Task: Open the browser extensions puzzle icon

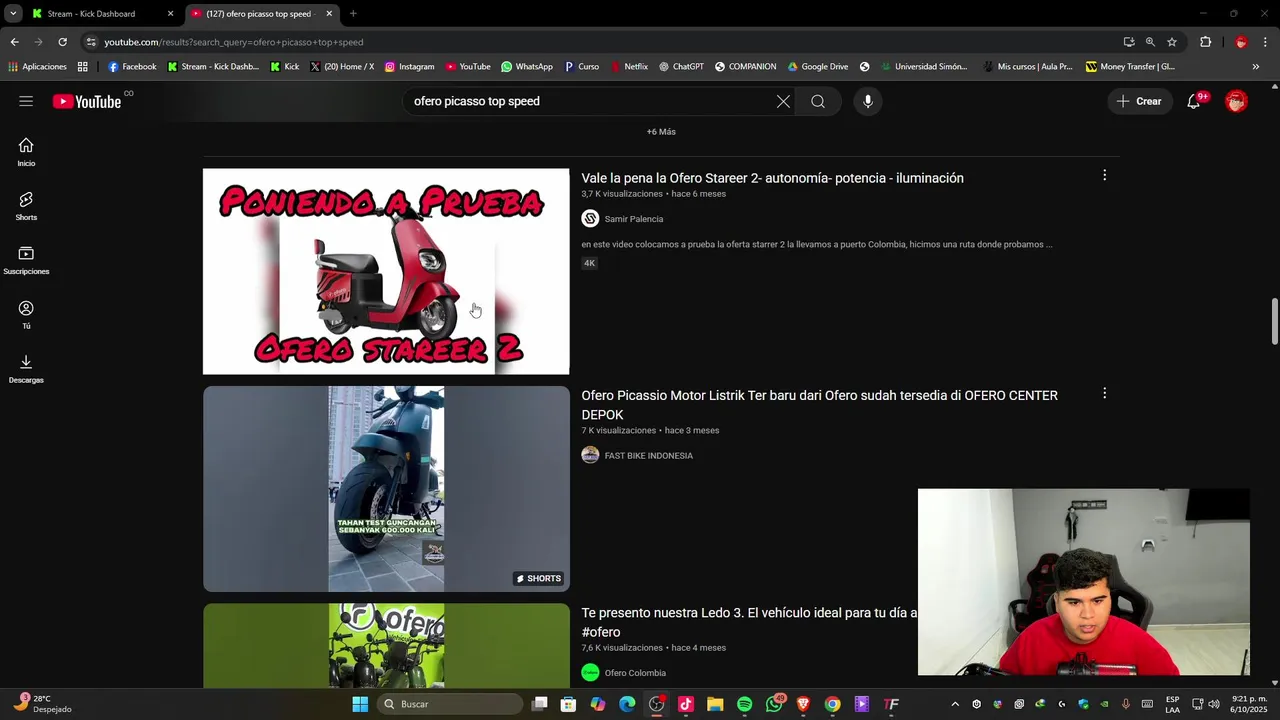Action: pyautogui.click(x=1205, y=42)
